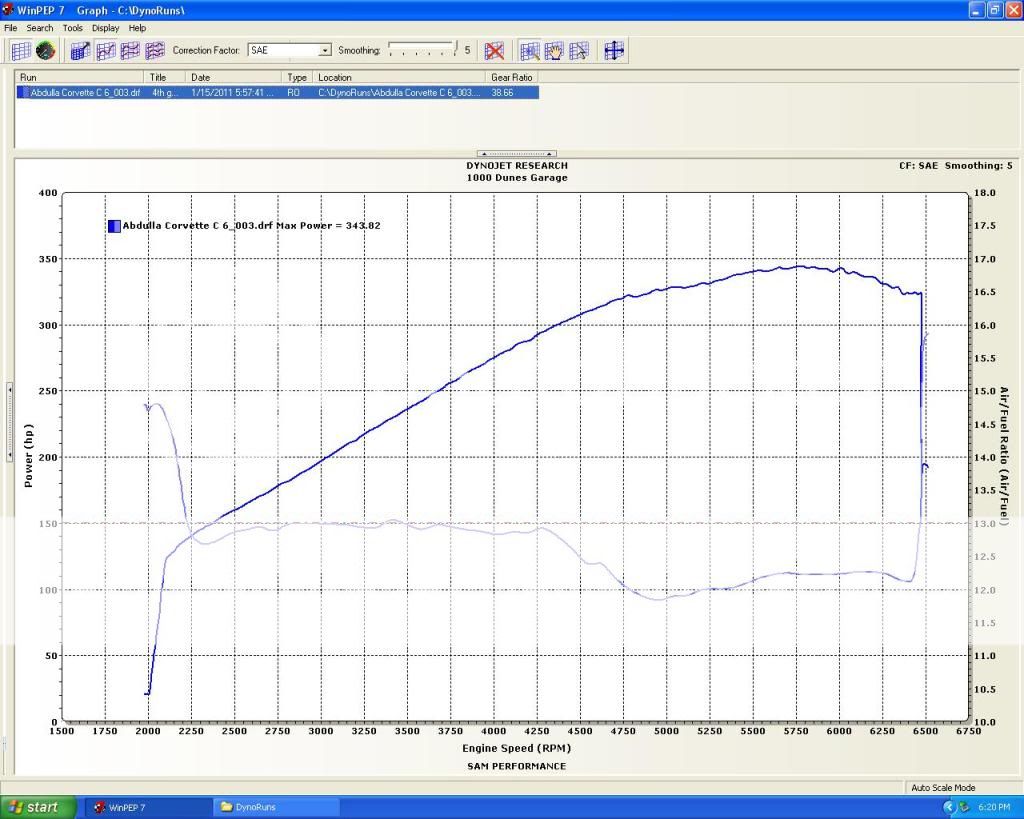The height and width of the screenshot is (819, 1024).
Task: Click the axis crosshair tool
Action: point(612,50)
